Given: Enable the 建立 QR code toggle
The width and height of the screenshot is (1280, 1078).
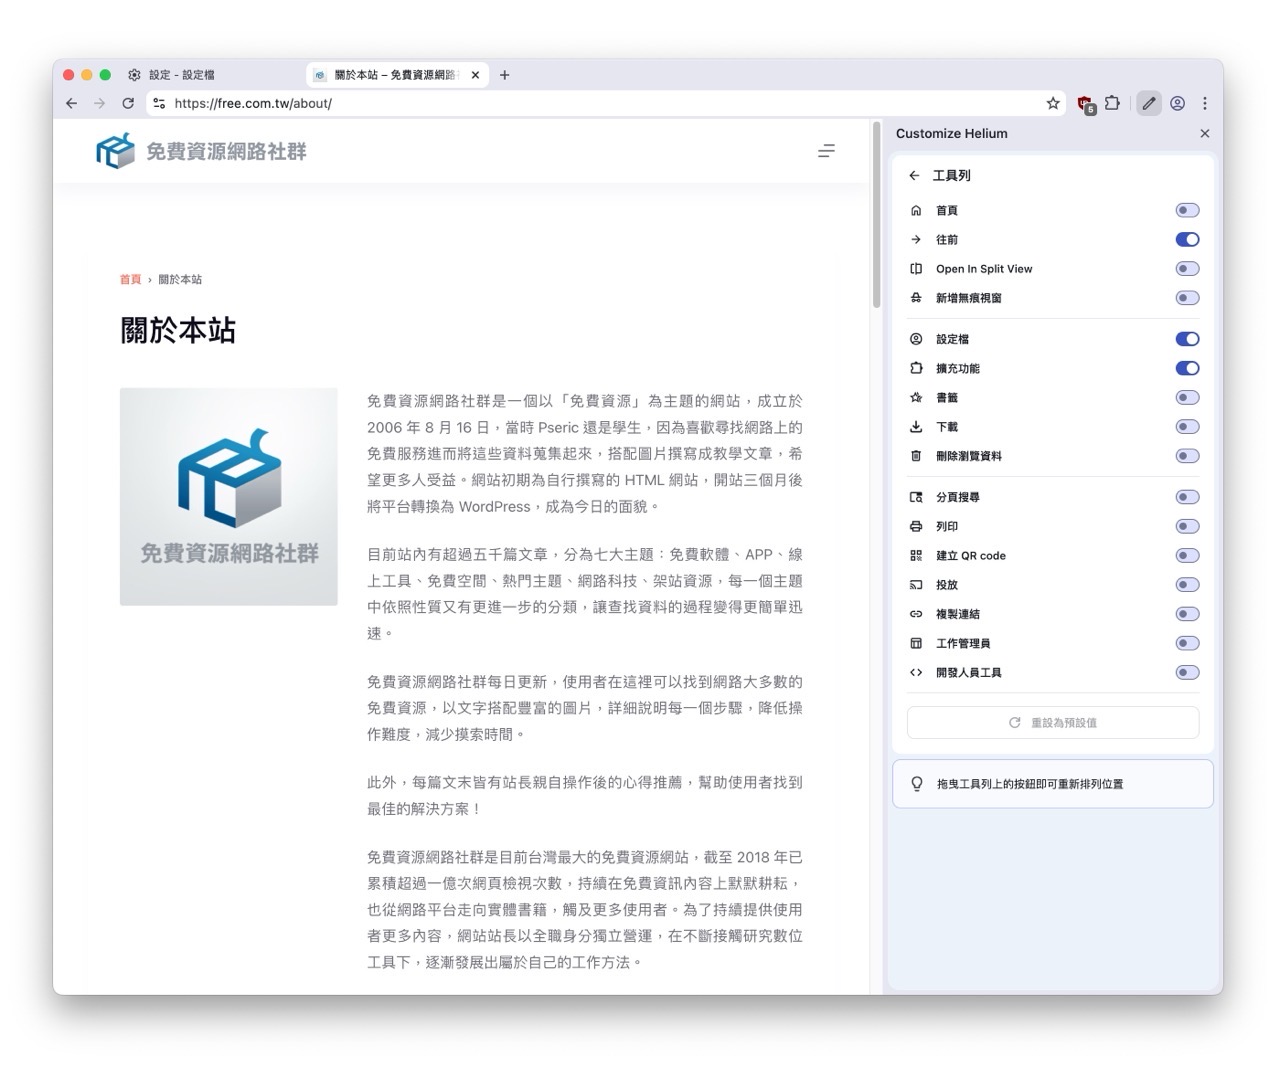Looking at the screenshot, I should tap(1187, 556).
